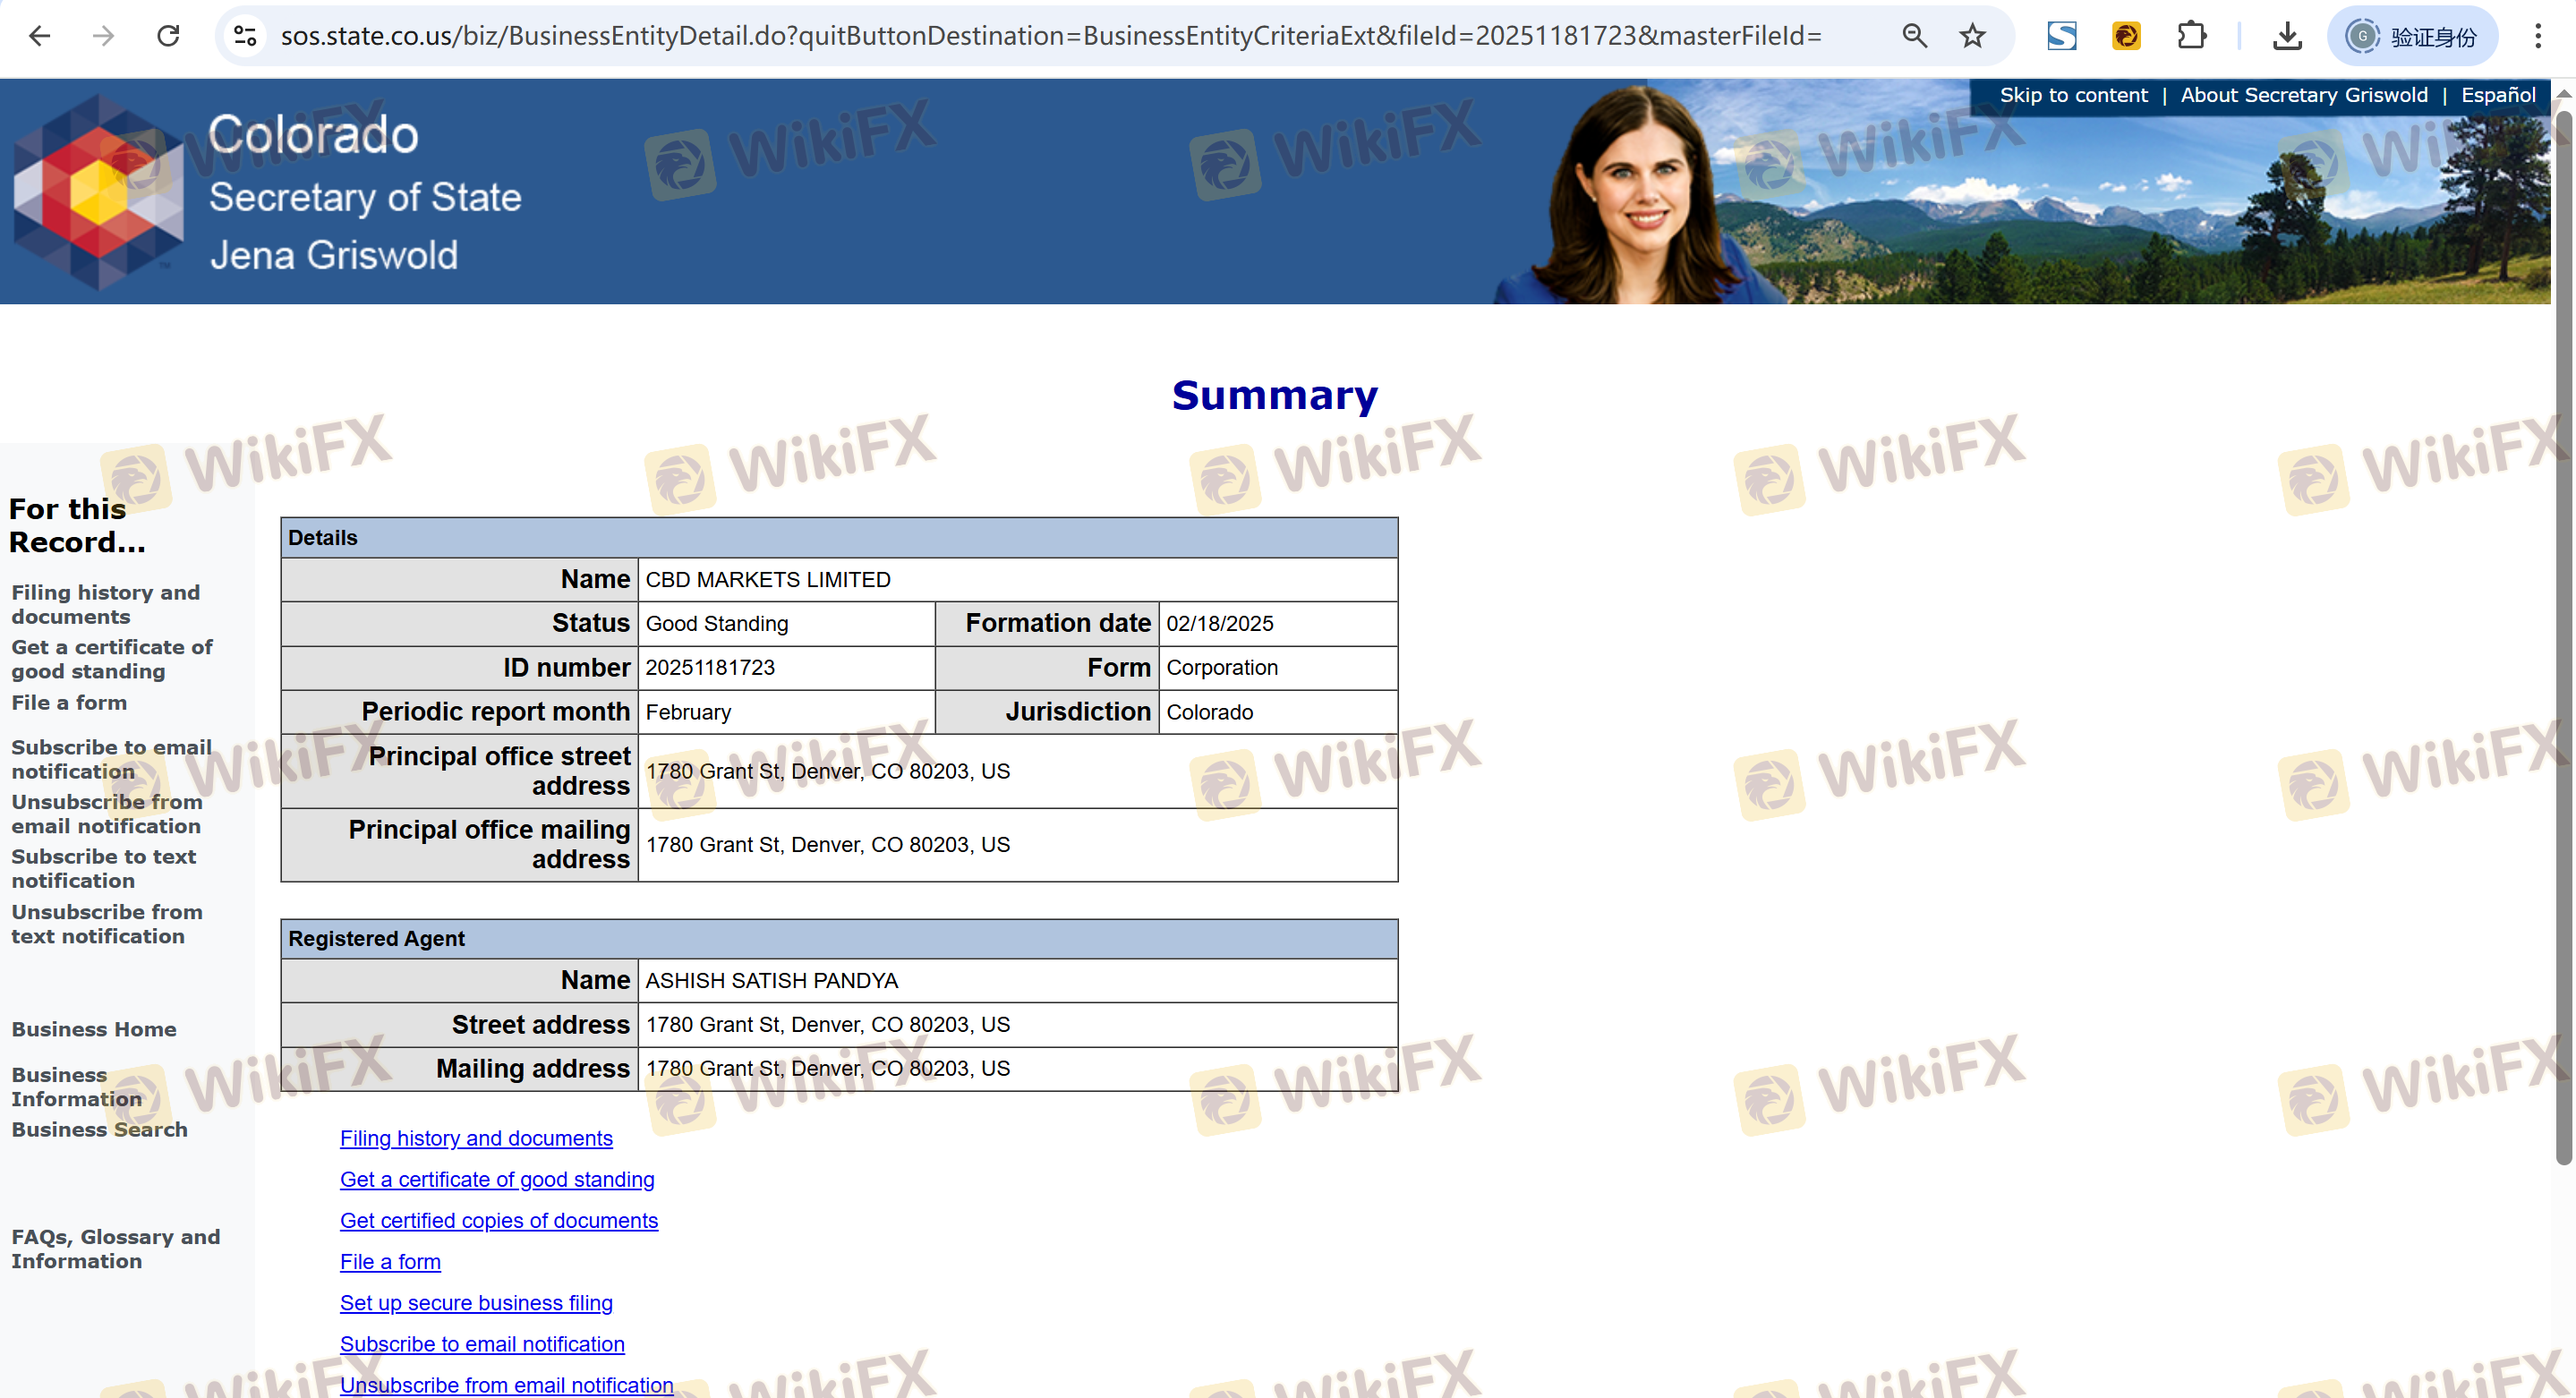Open Chrome three-dot menu
2576x1398 pixels.
(2537, 37)
